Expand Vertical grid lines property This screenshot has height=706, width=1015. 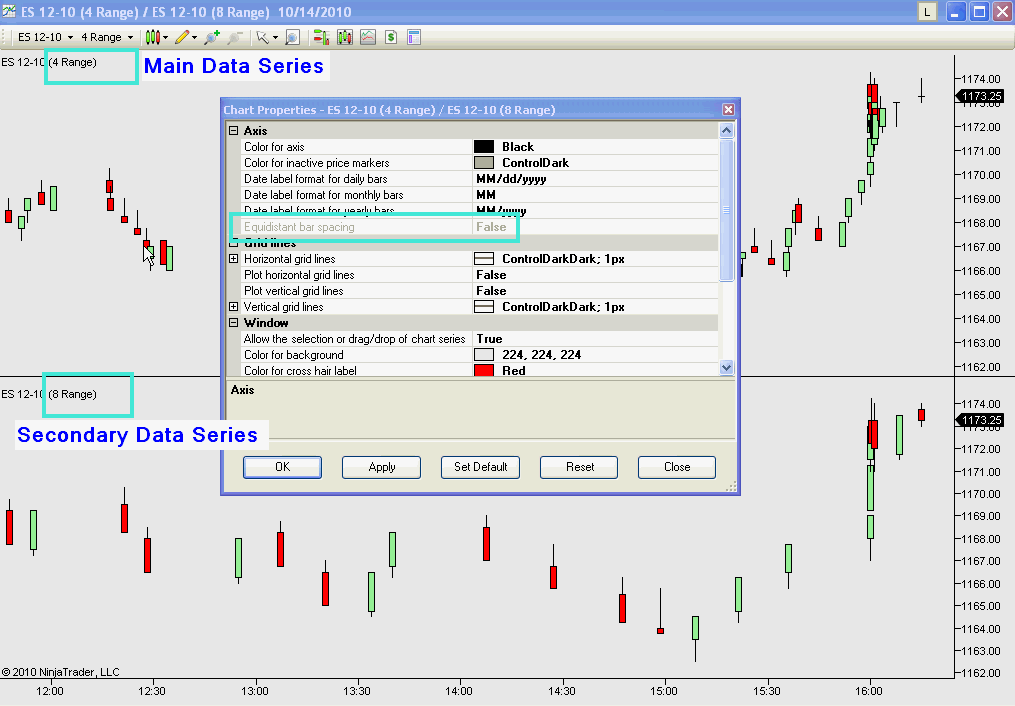(x=234, y=307)
